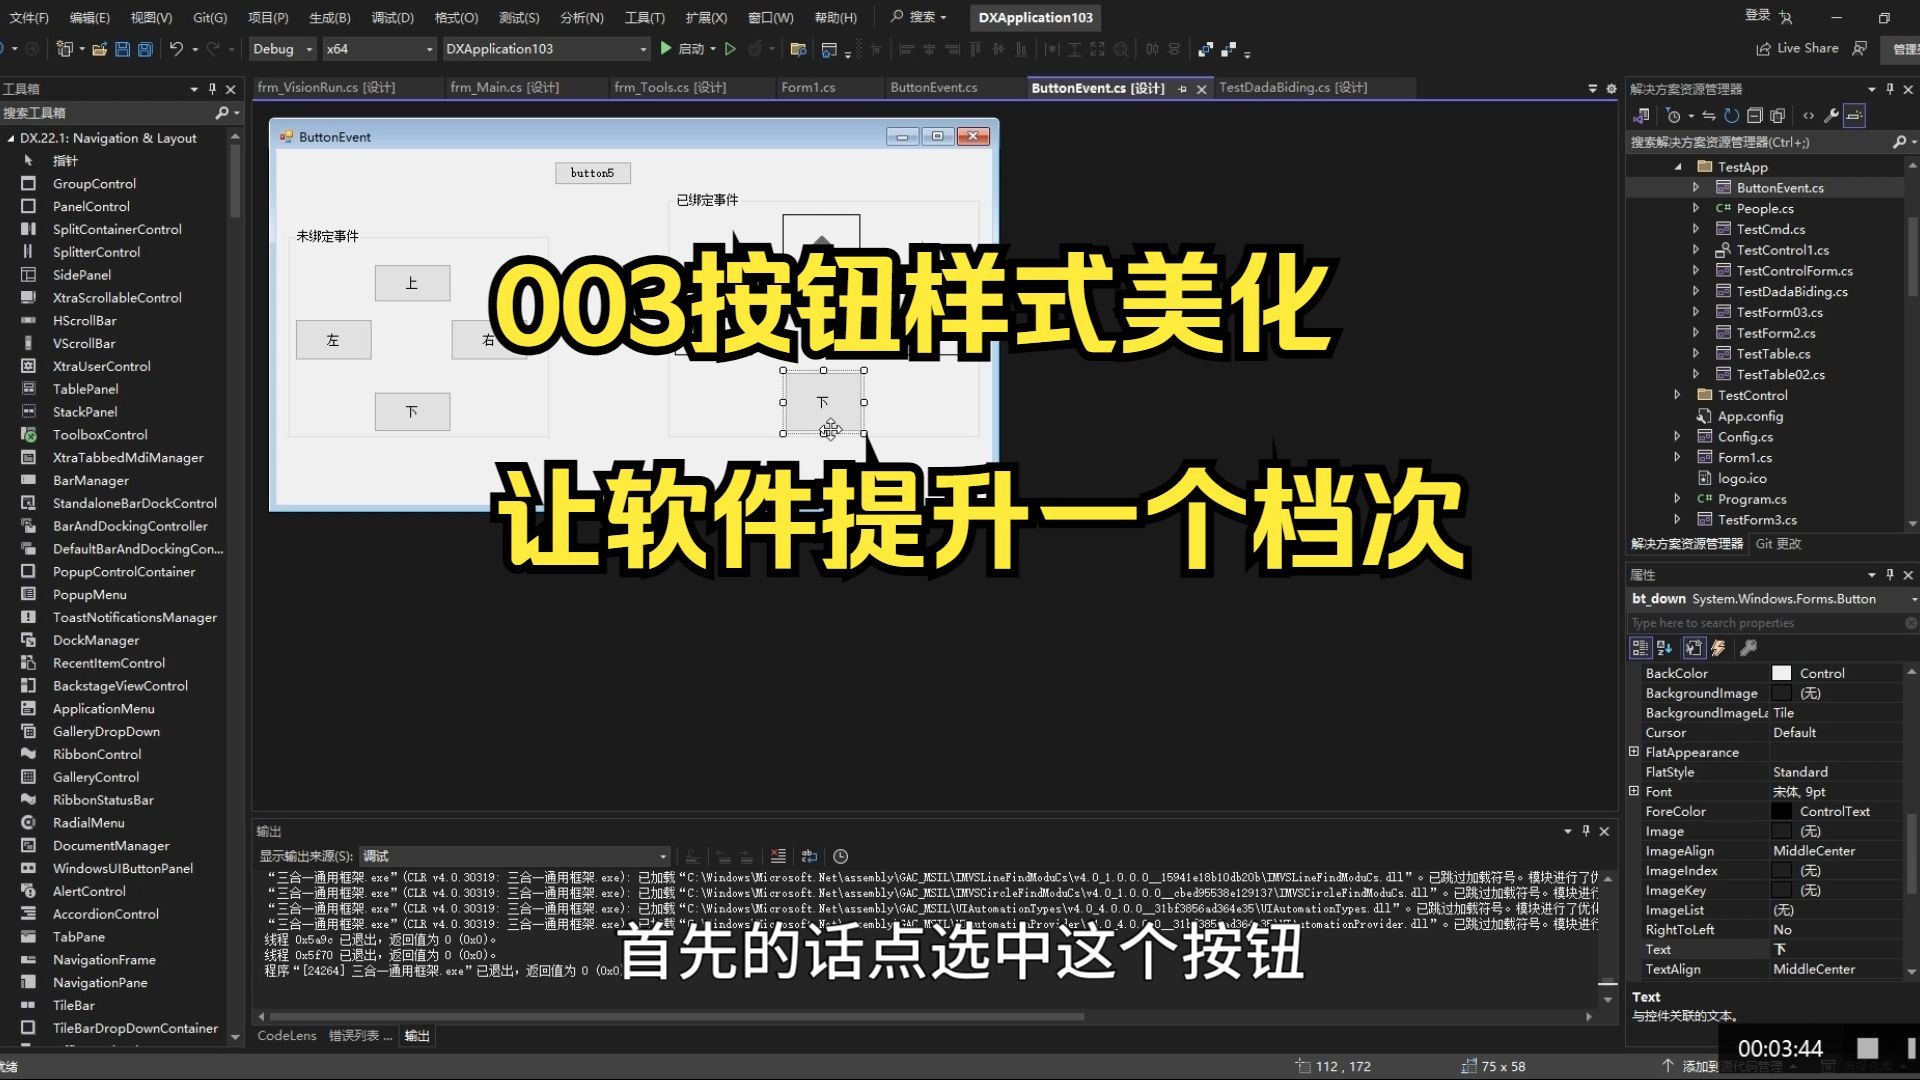Switch to ButtonEvent.cs tab
This screenshot has width=1920, height=1080.
click(932, 87)
